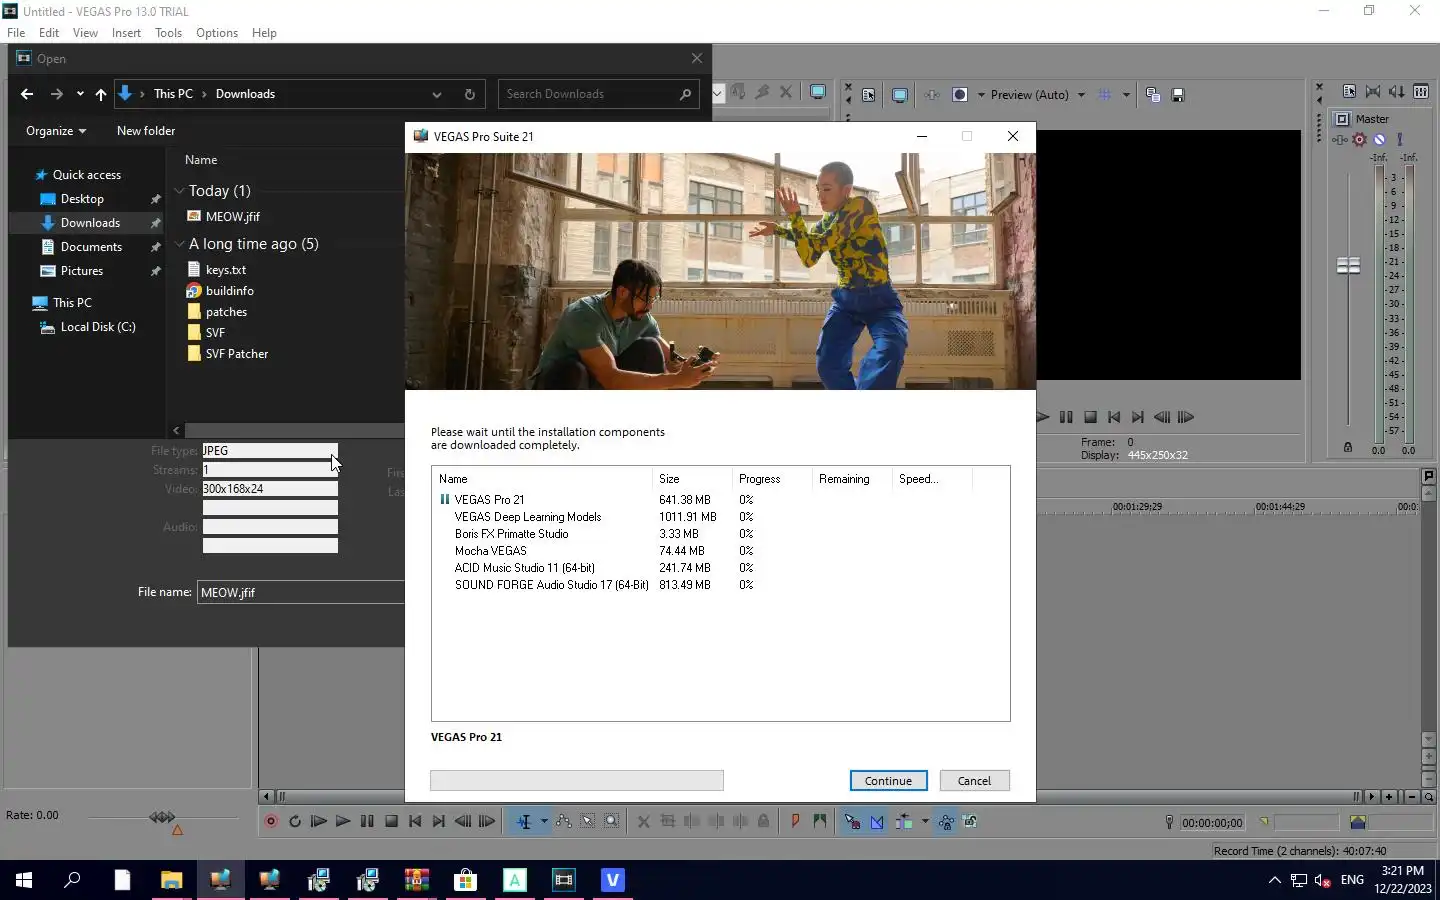Open Microsoft Store from the taskbar

tap(466, 880)
